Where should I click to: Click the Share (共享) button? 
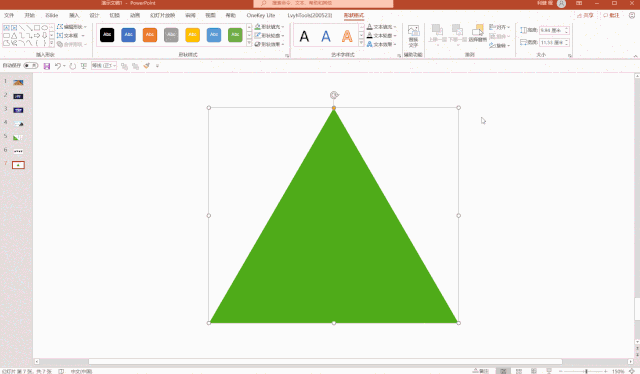585,15
